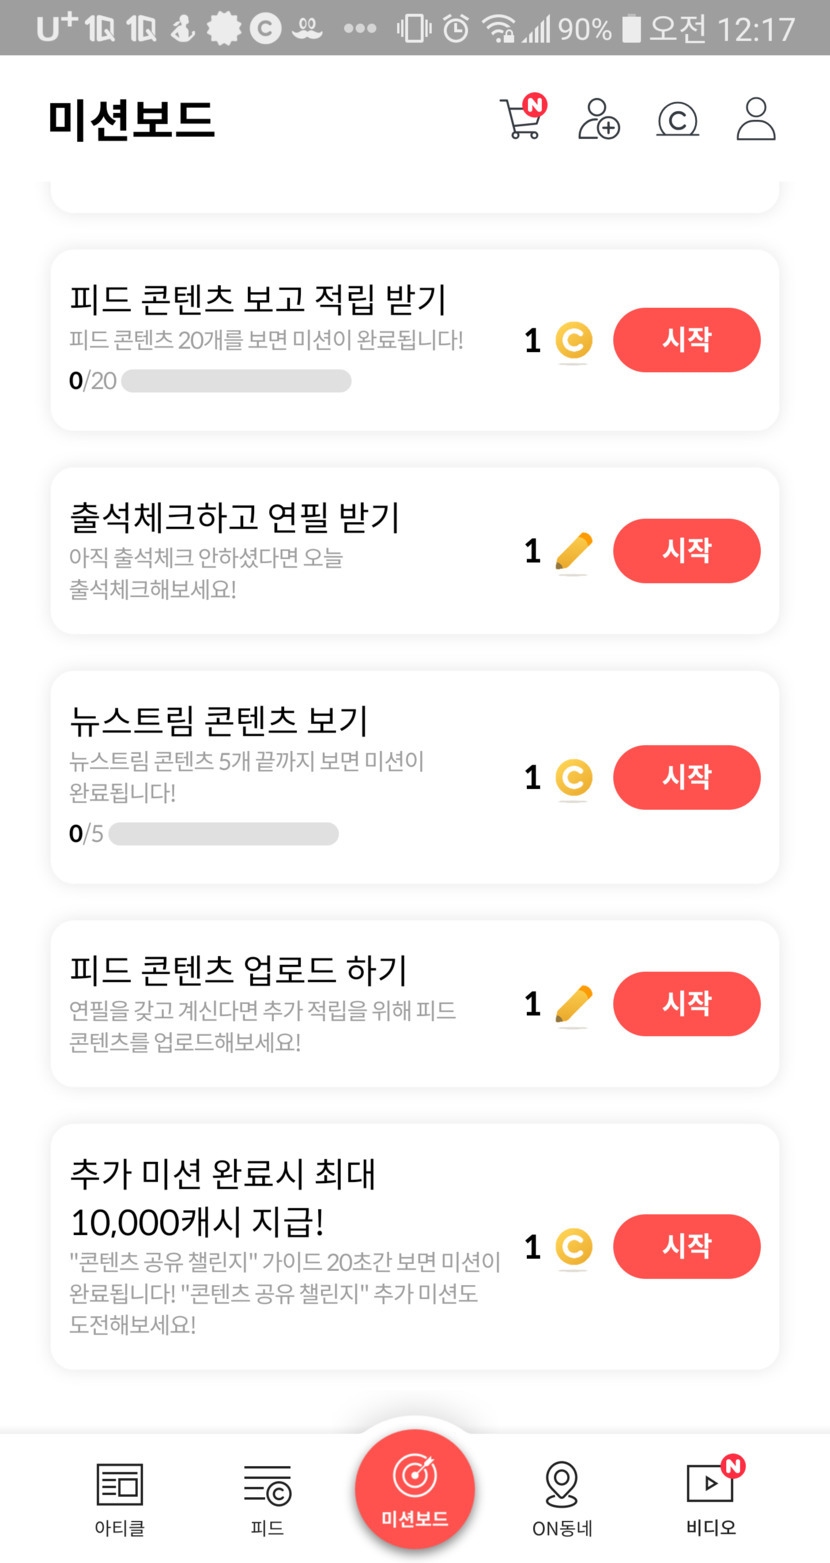The image size is (830, 1563).
Task: Tap the pencil icon in 피드 콘텐츠 업로드 하기
Action: [x=573, y=1004]
